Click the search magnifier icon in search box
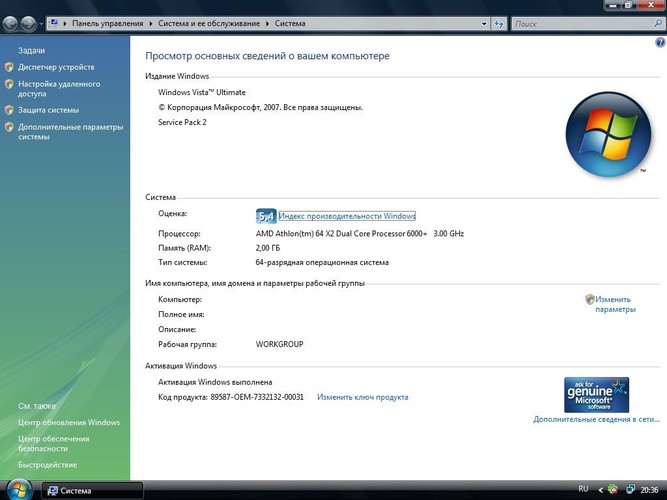Screen dimensions: 667x500 (656, 21)
